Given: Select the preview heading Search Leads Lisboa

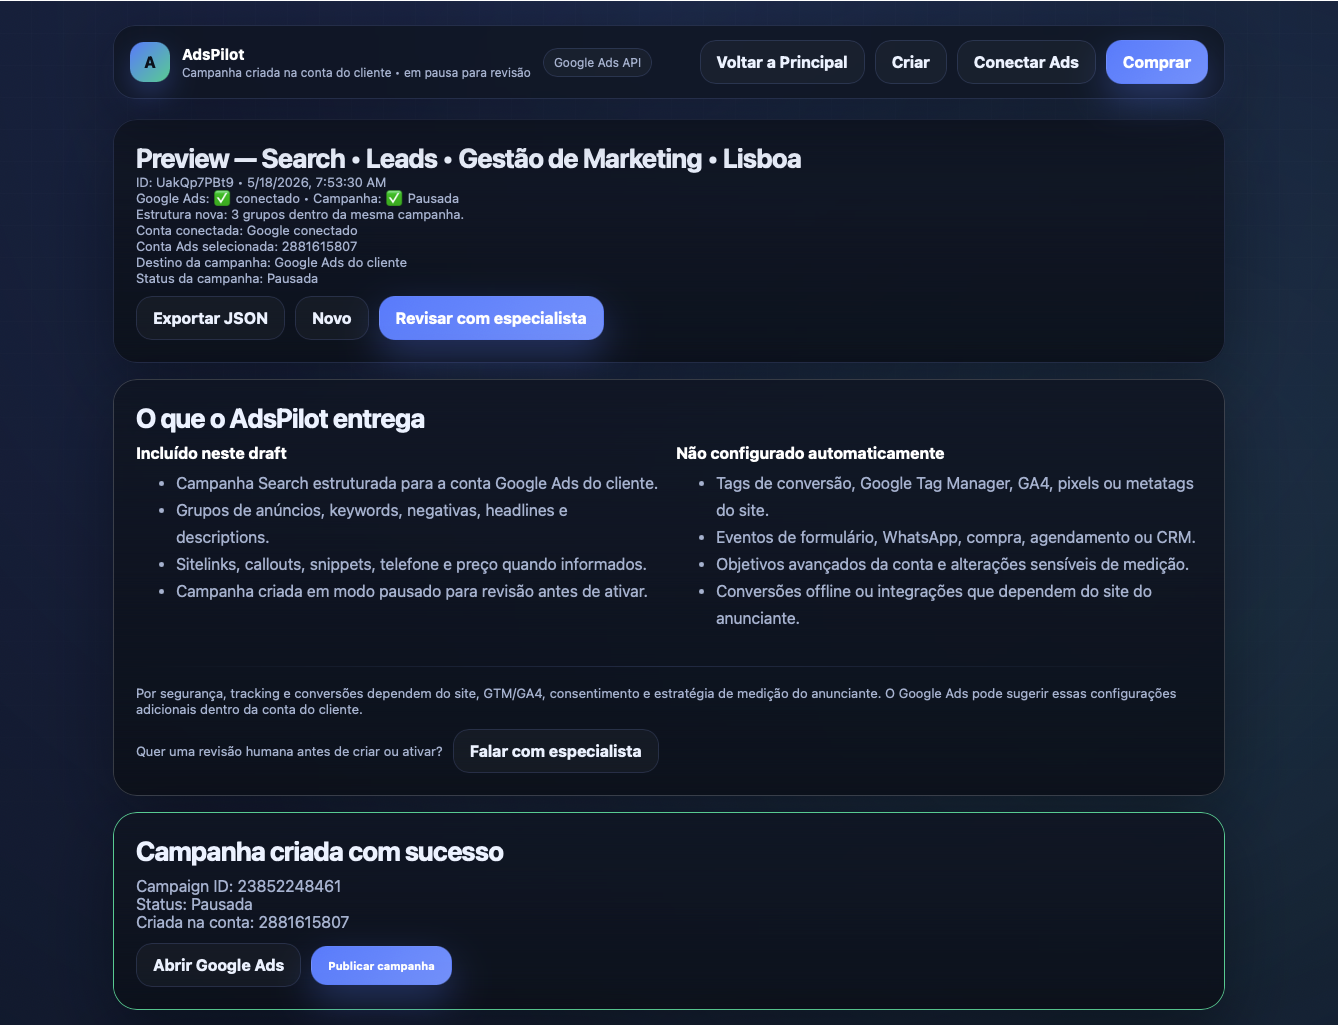Looking at the screenshot, I should pos(468,159).
